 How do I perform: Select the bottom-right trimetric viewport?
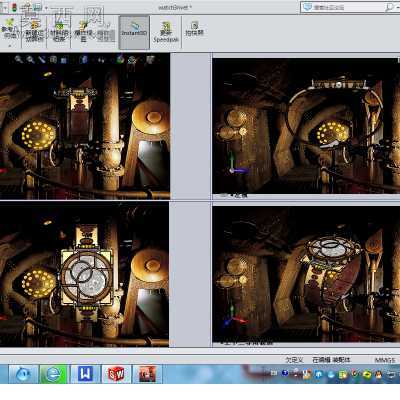[306, 274]
